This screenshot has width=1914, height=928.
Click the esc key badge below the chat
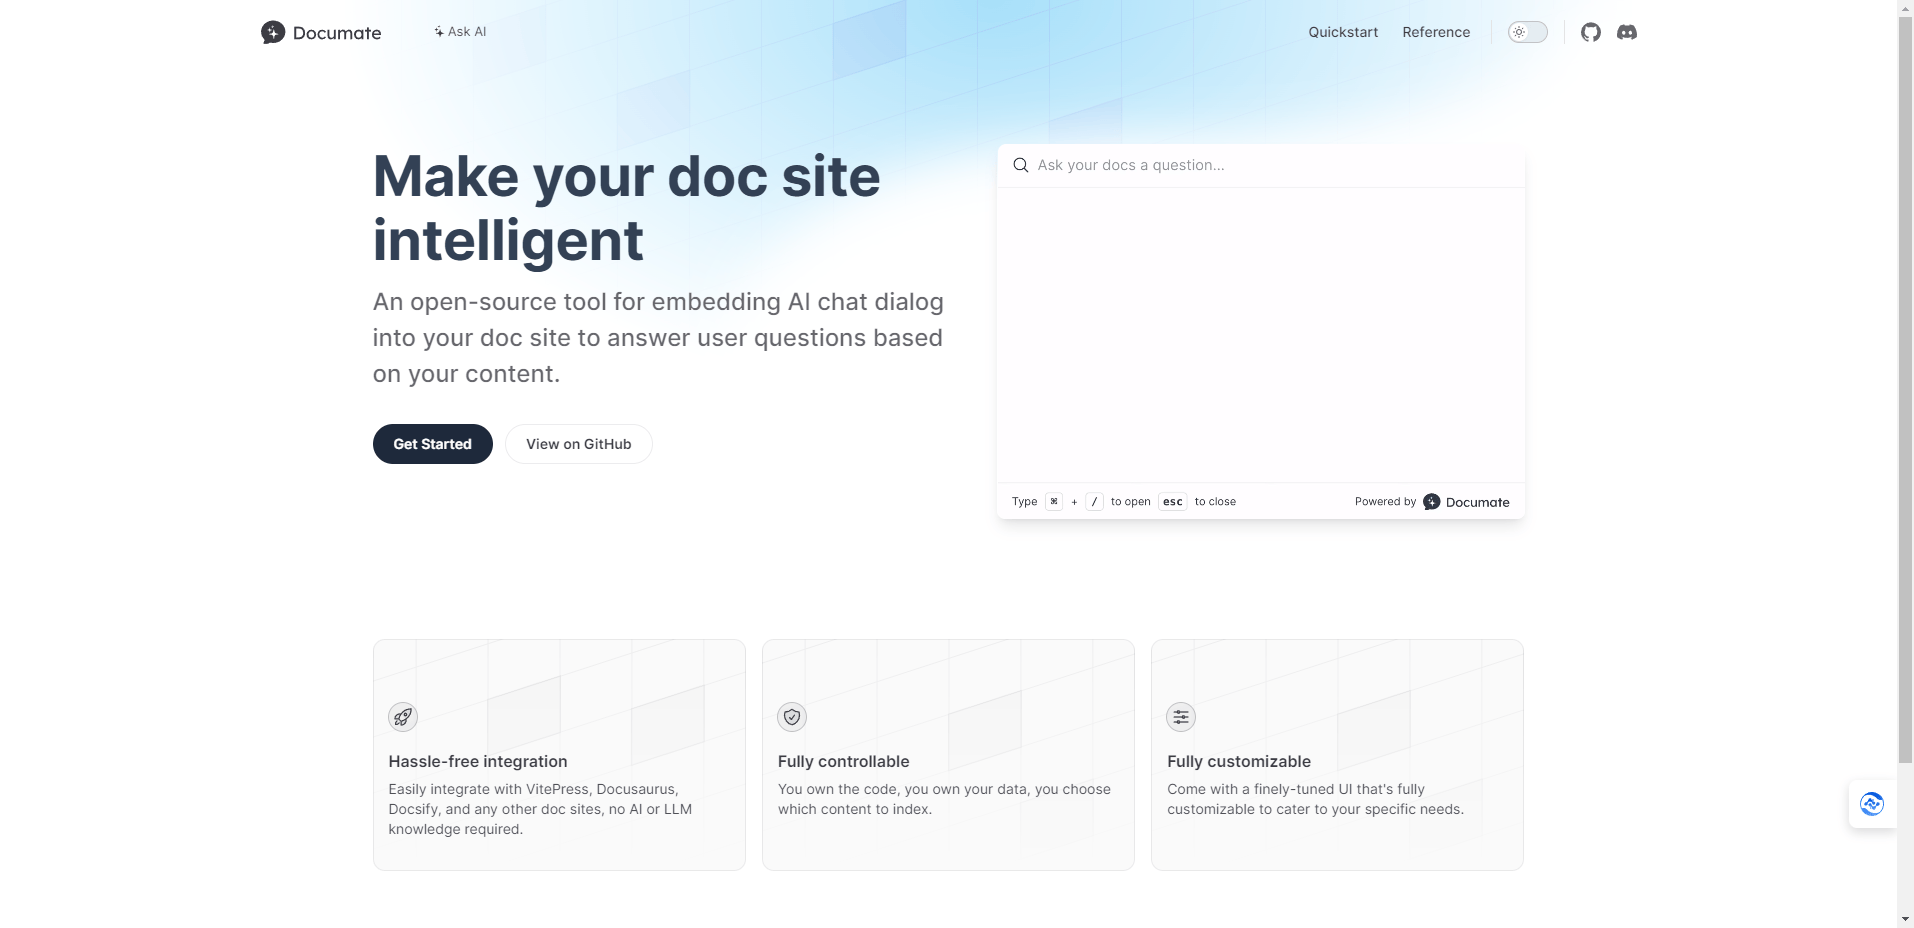[x=1171, y=501]
